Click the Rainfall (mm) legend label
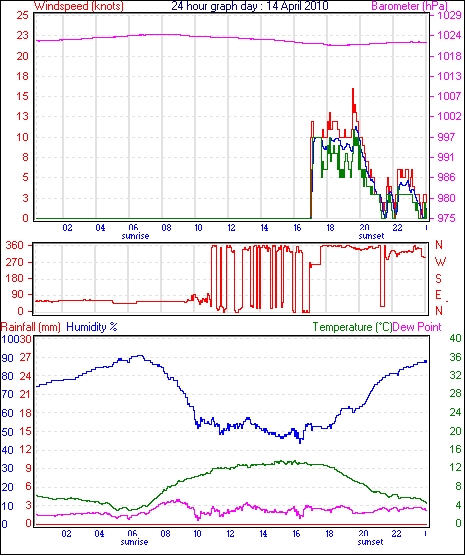Image resolution: width=465 pixels, height=556 pixels. (x=31, y=327)
